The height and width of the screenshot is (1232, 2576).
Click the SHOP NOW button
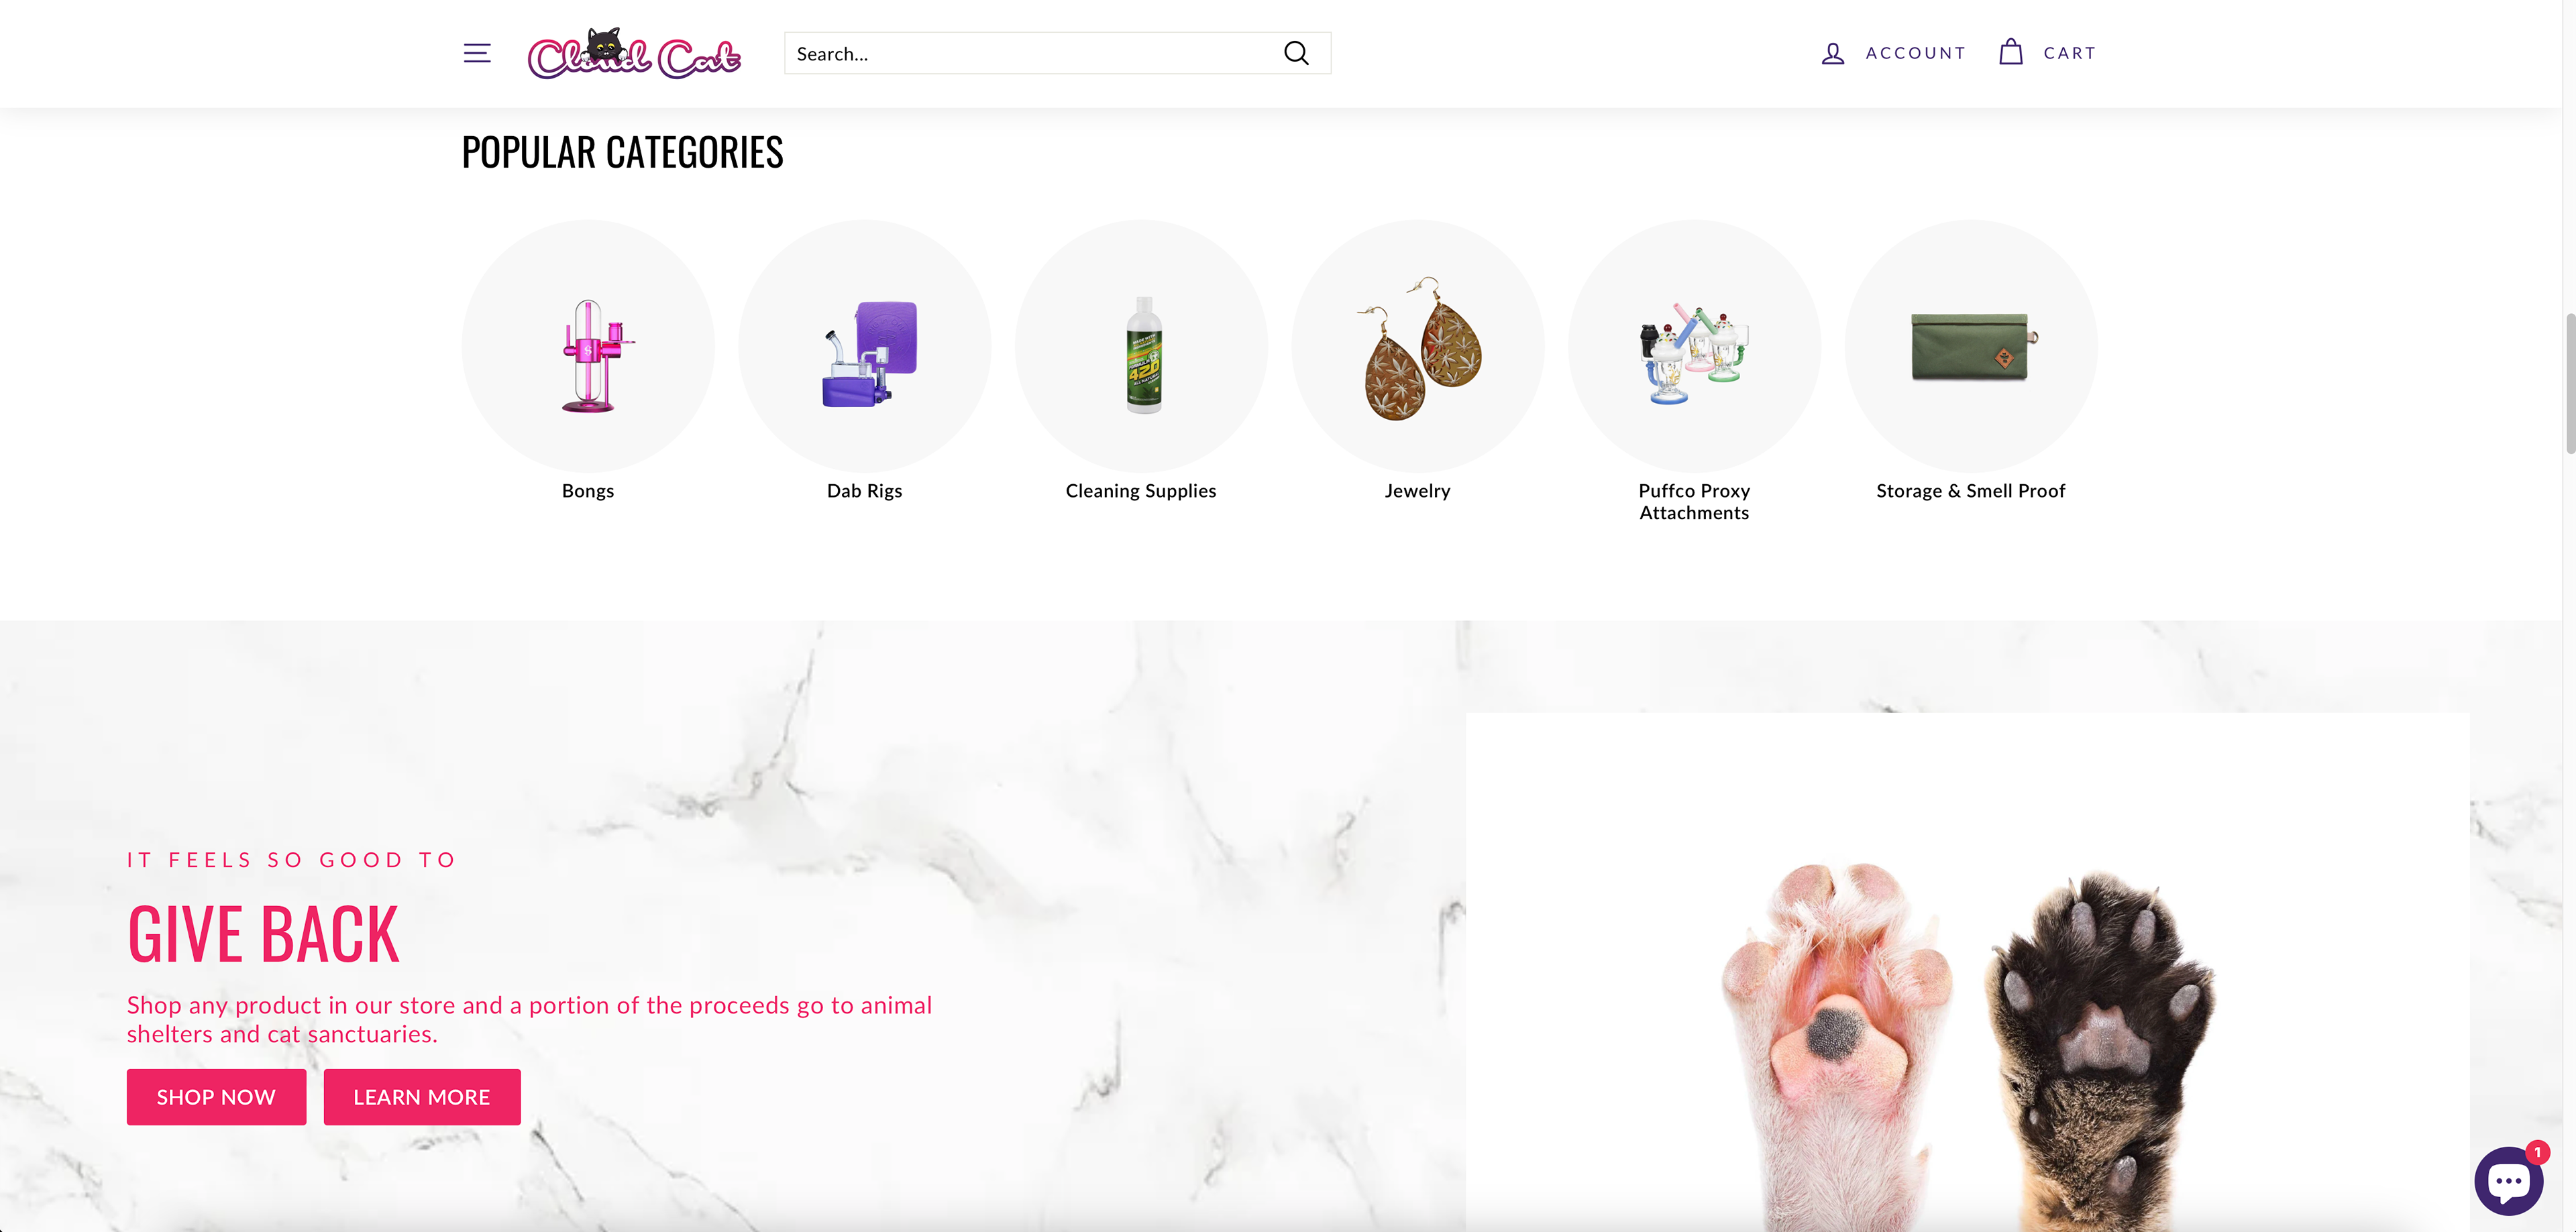pos(216,1097)
